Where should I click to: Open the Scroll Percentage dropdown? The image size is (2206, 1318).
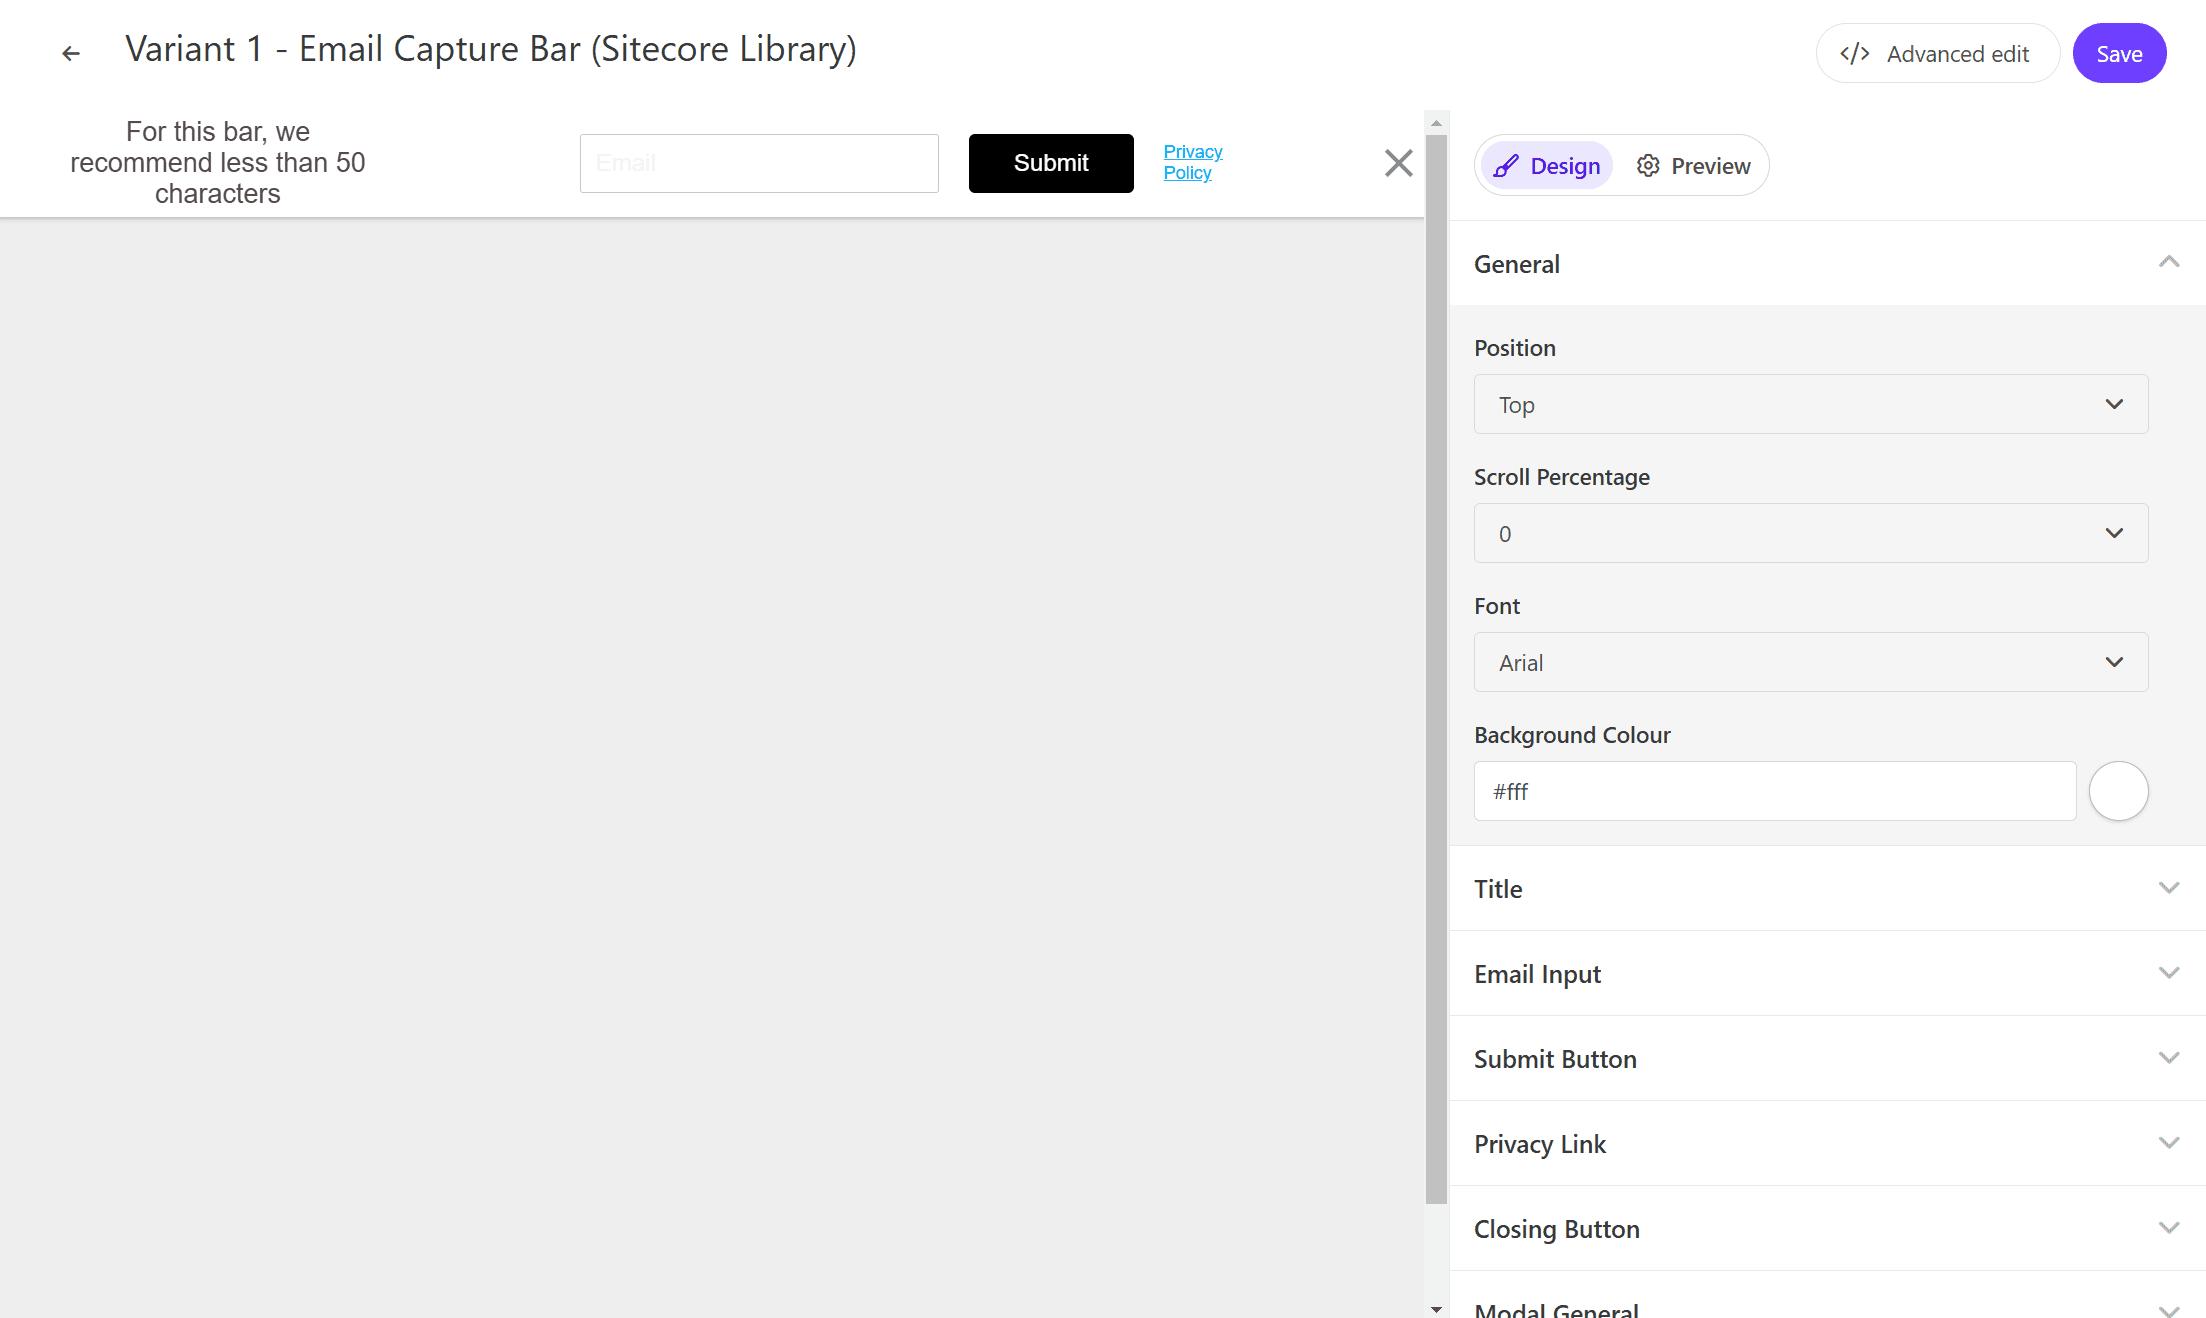1810,534
